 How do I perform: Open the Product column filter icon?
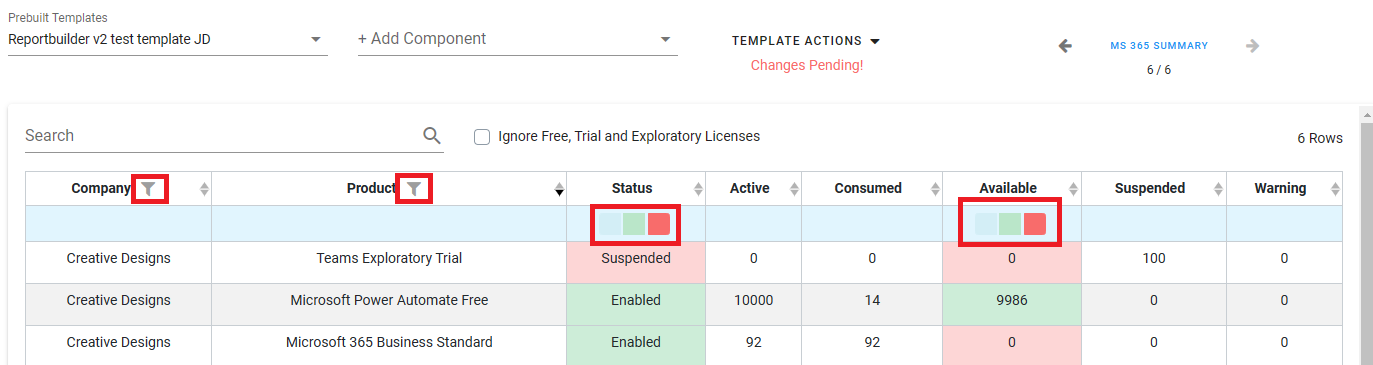click(x=413, y=188)
